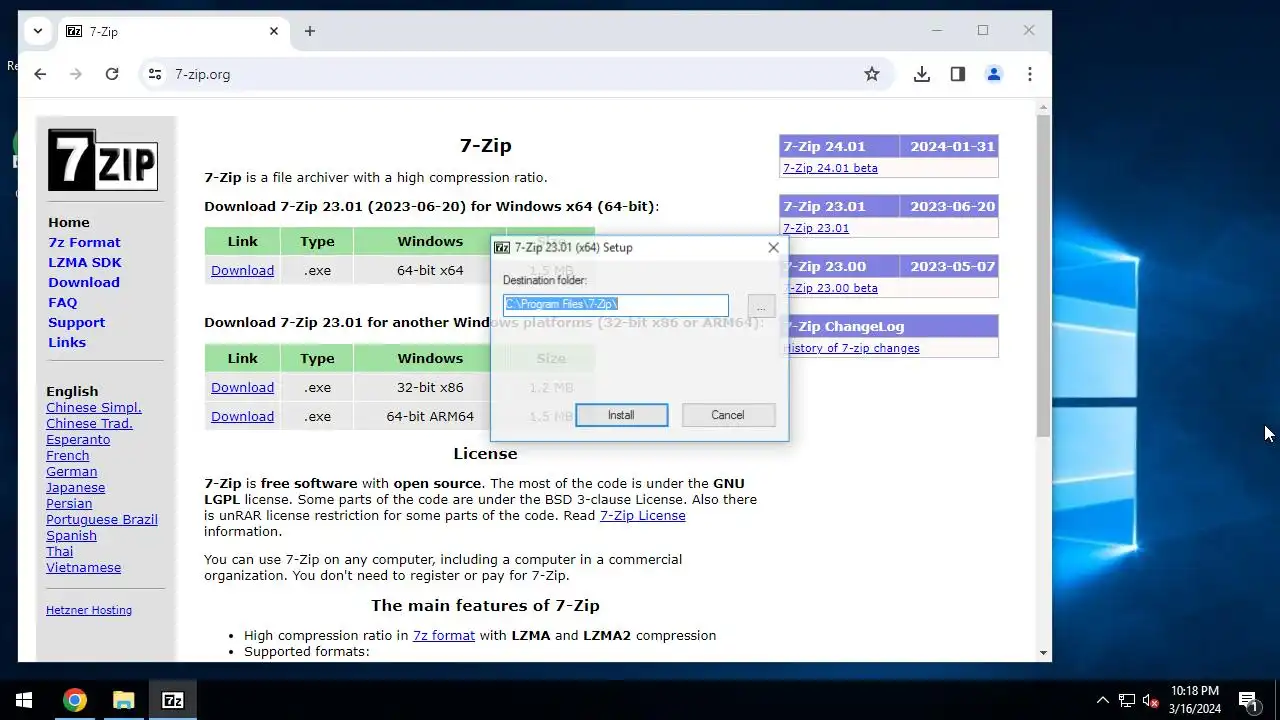
Task: Close the 7-Zip Setup dialog
Action: pos(773,247)
